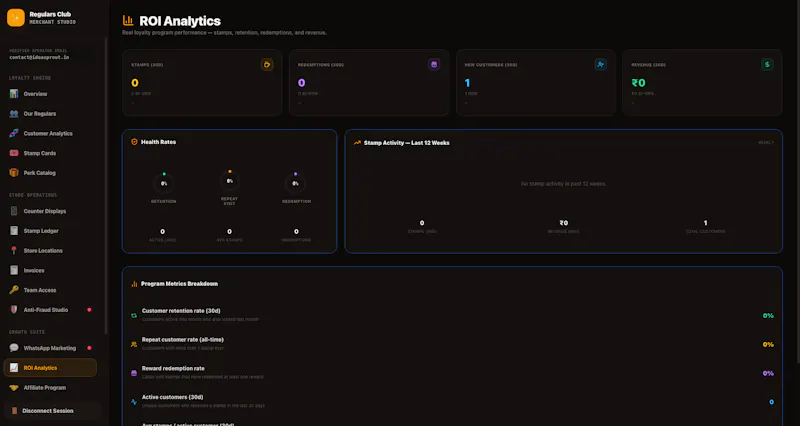The image size is (800, 426).
Task: Click Total Customers value 1 in chart
Action: click(706, 223)
